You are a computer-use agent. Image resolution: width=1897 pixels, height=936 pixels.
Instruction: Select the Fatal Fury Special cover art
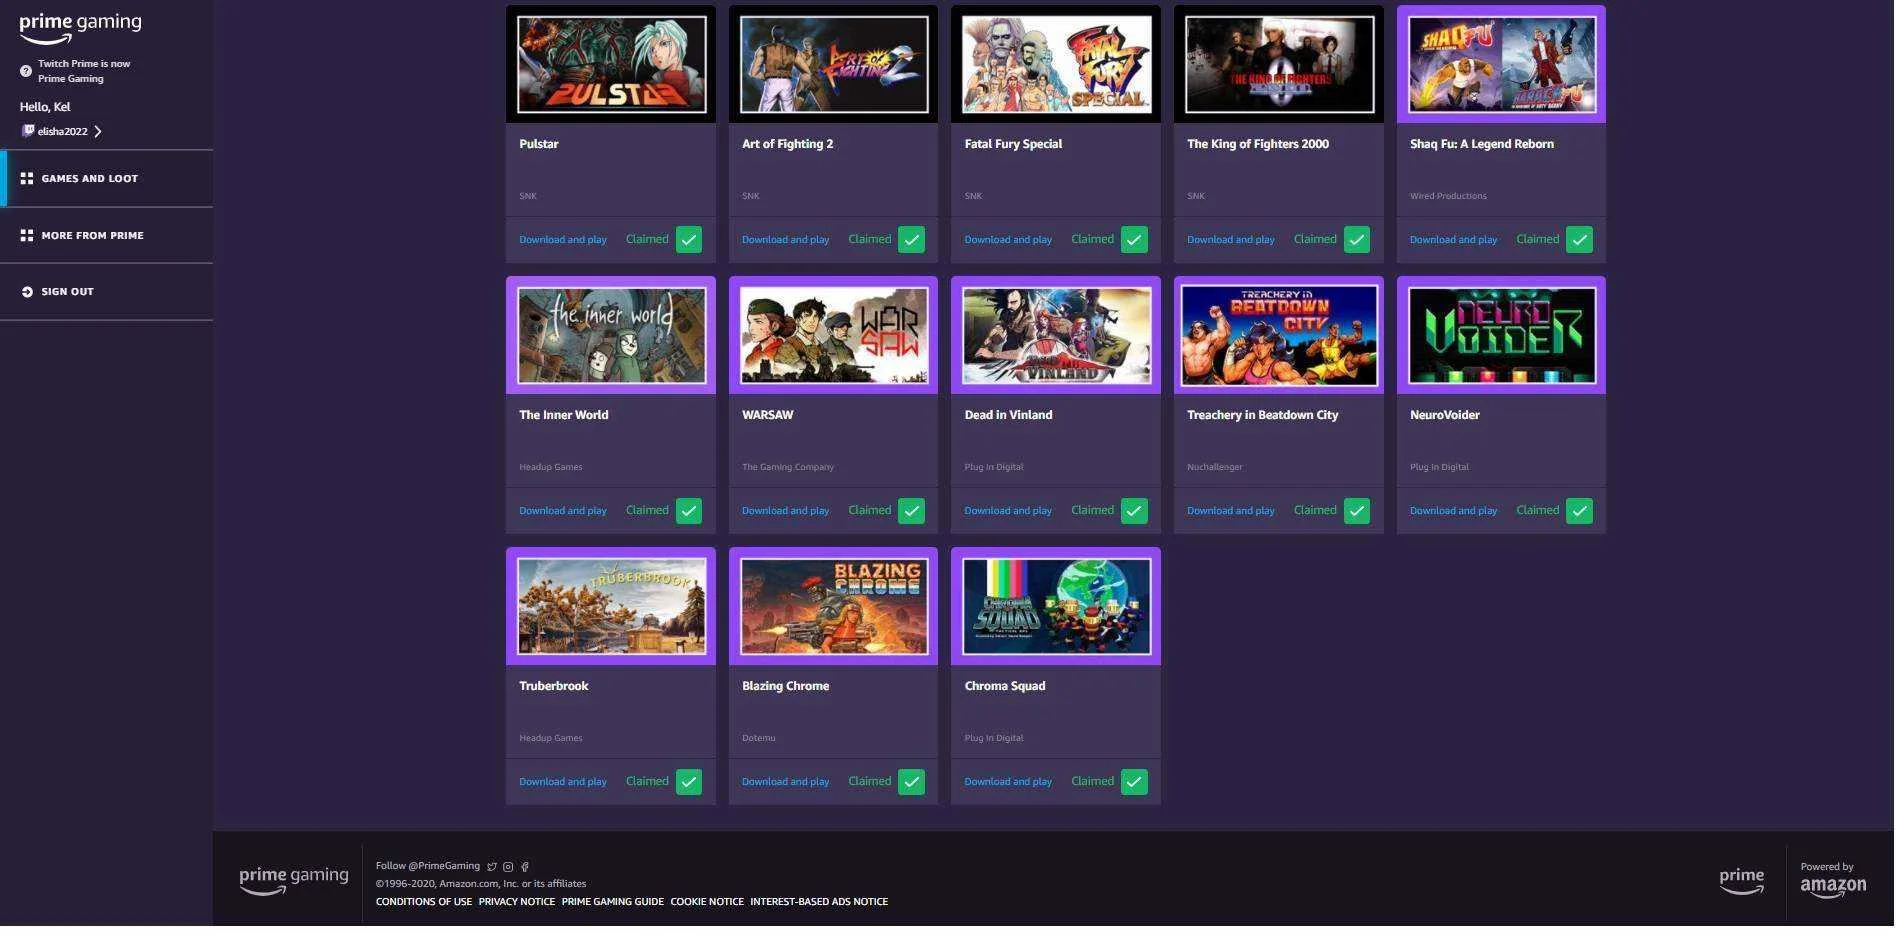click(x=1056, y=64)
